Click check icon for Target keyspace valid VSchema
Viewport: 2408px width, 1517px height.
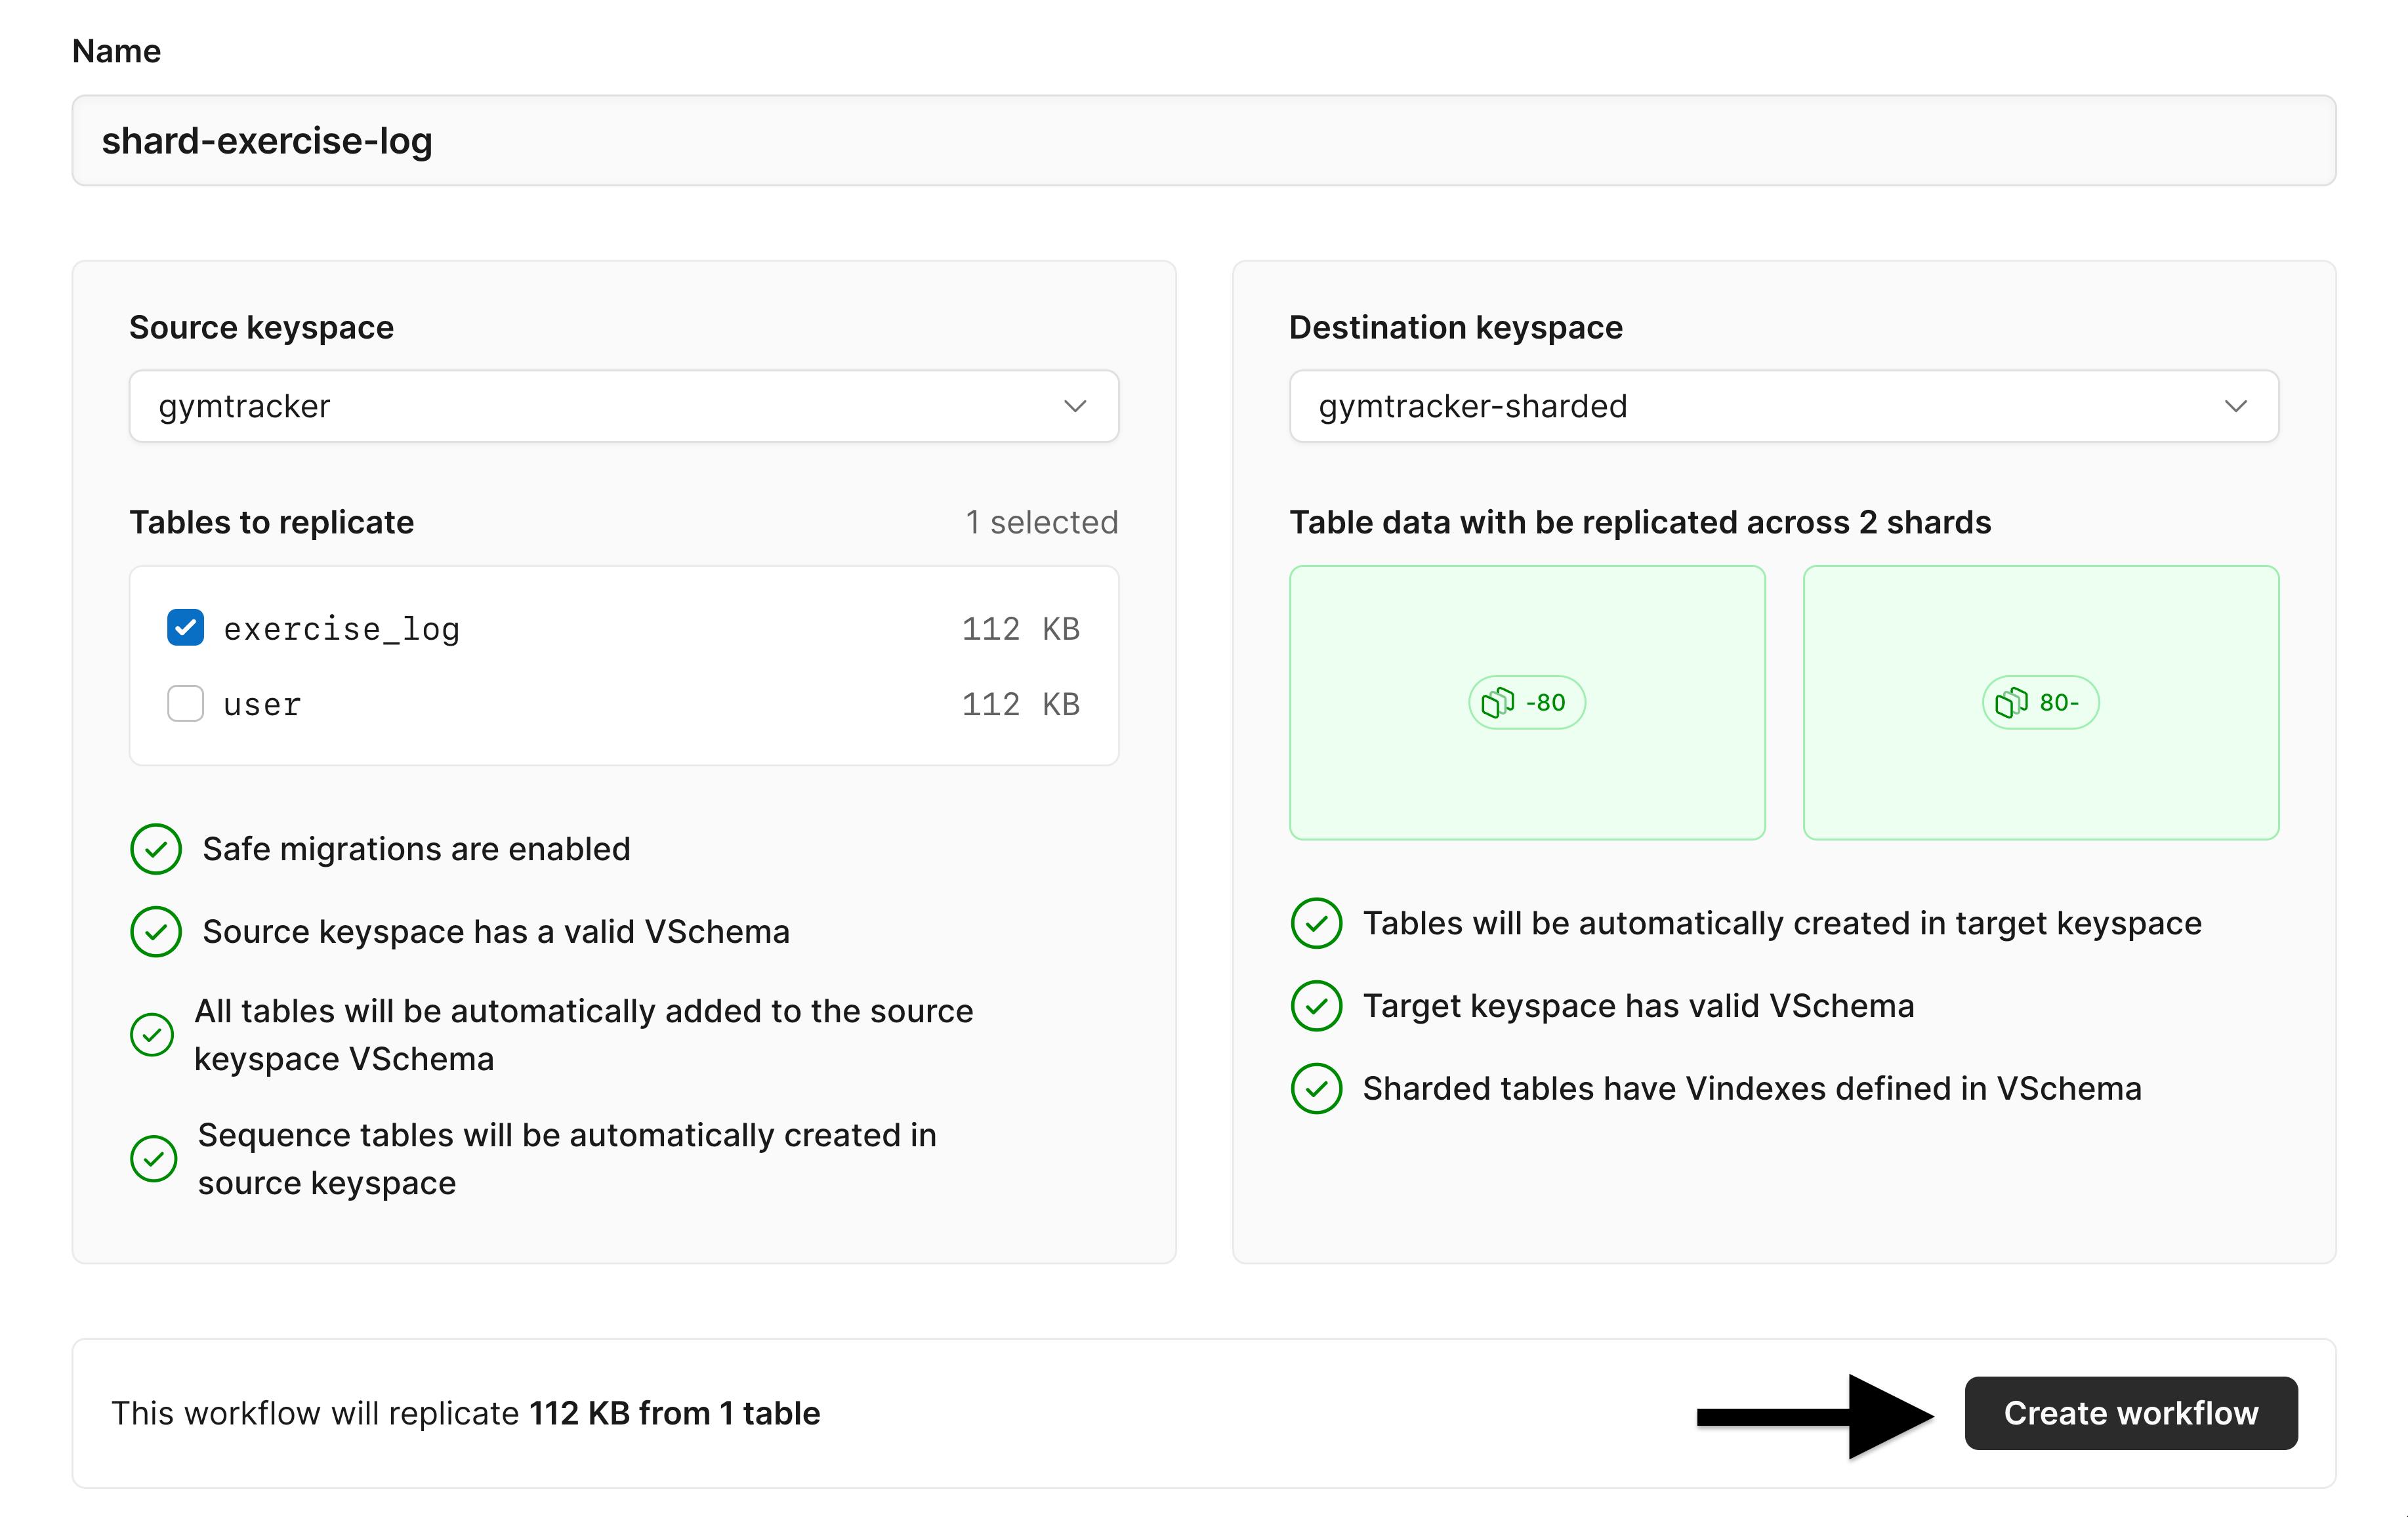click(1316, 1005)
